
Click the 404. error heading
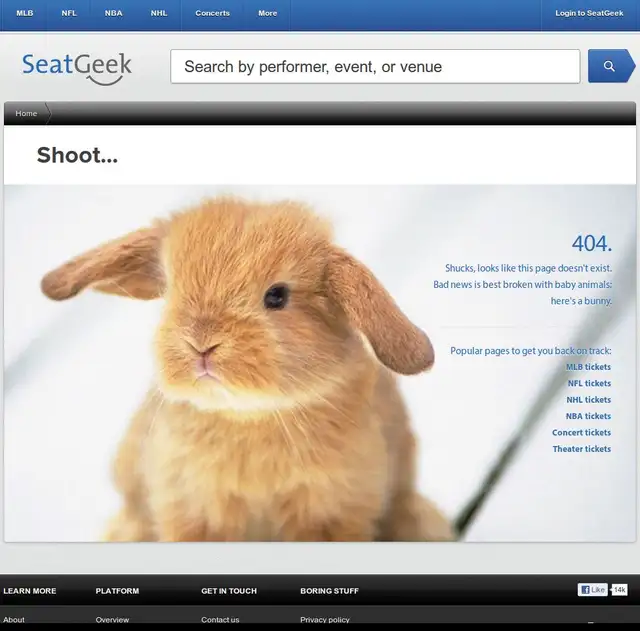(591, 244)
